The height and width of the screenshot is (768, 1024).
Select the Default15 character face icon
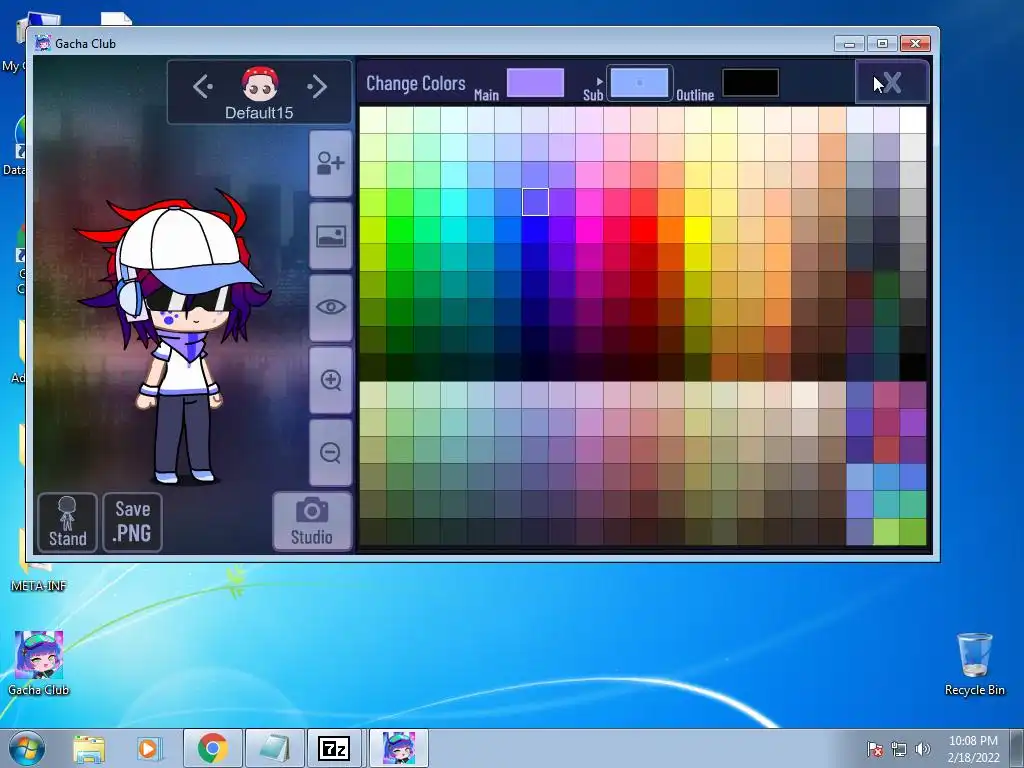point(260,84)
